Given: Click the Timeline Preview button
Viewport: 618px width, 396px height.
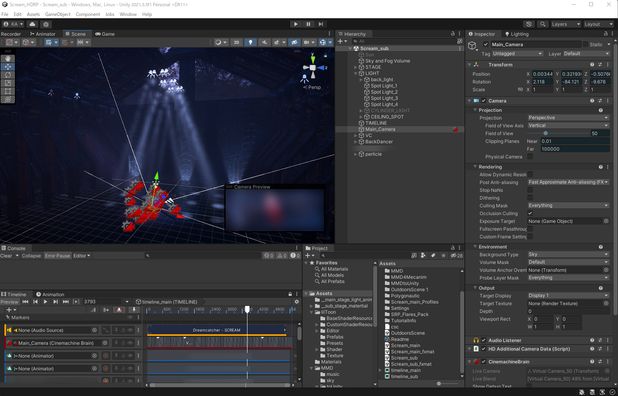Looking at the screenshot, I should click(9, 302).
